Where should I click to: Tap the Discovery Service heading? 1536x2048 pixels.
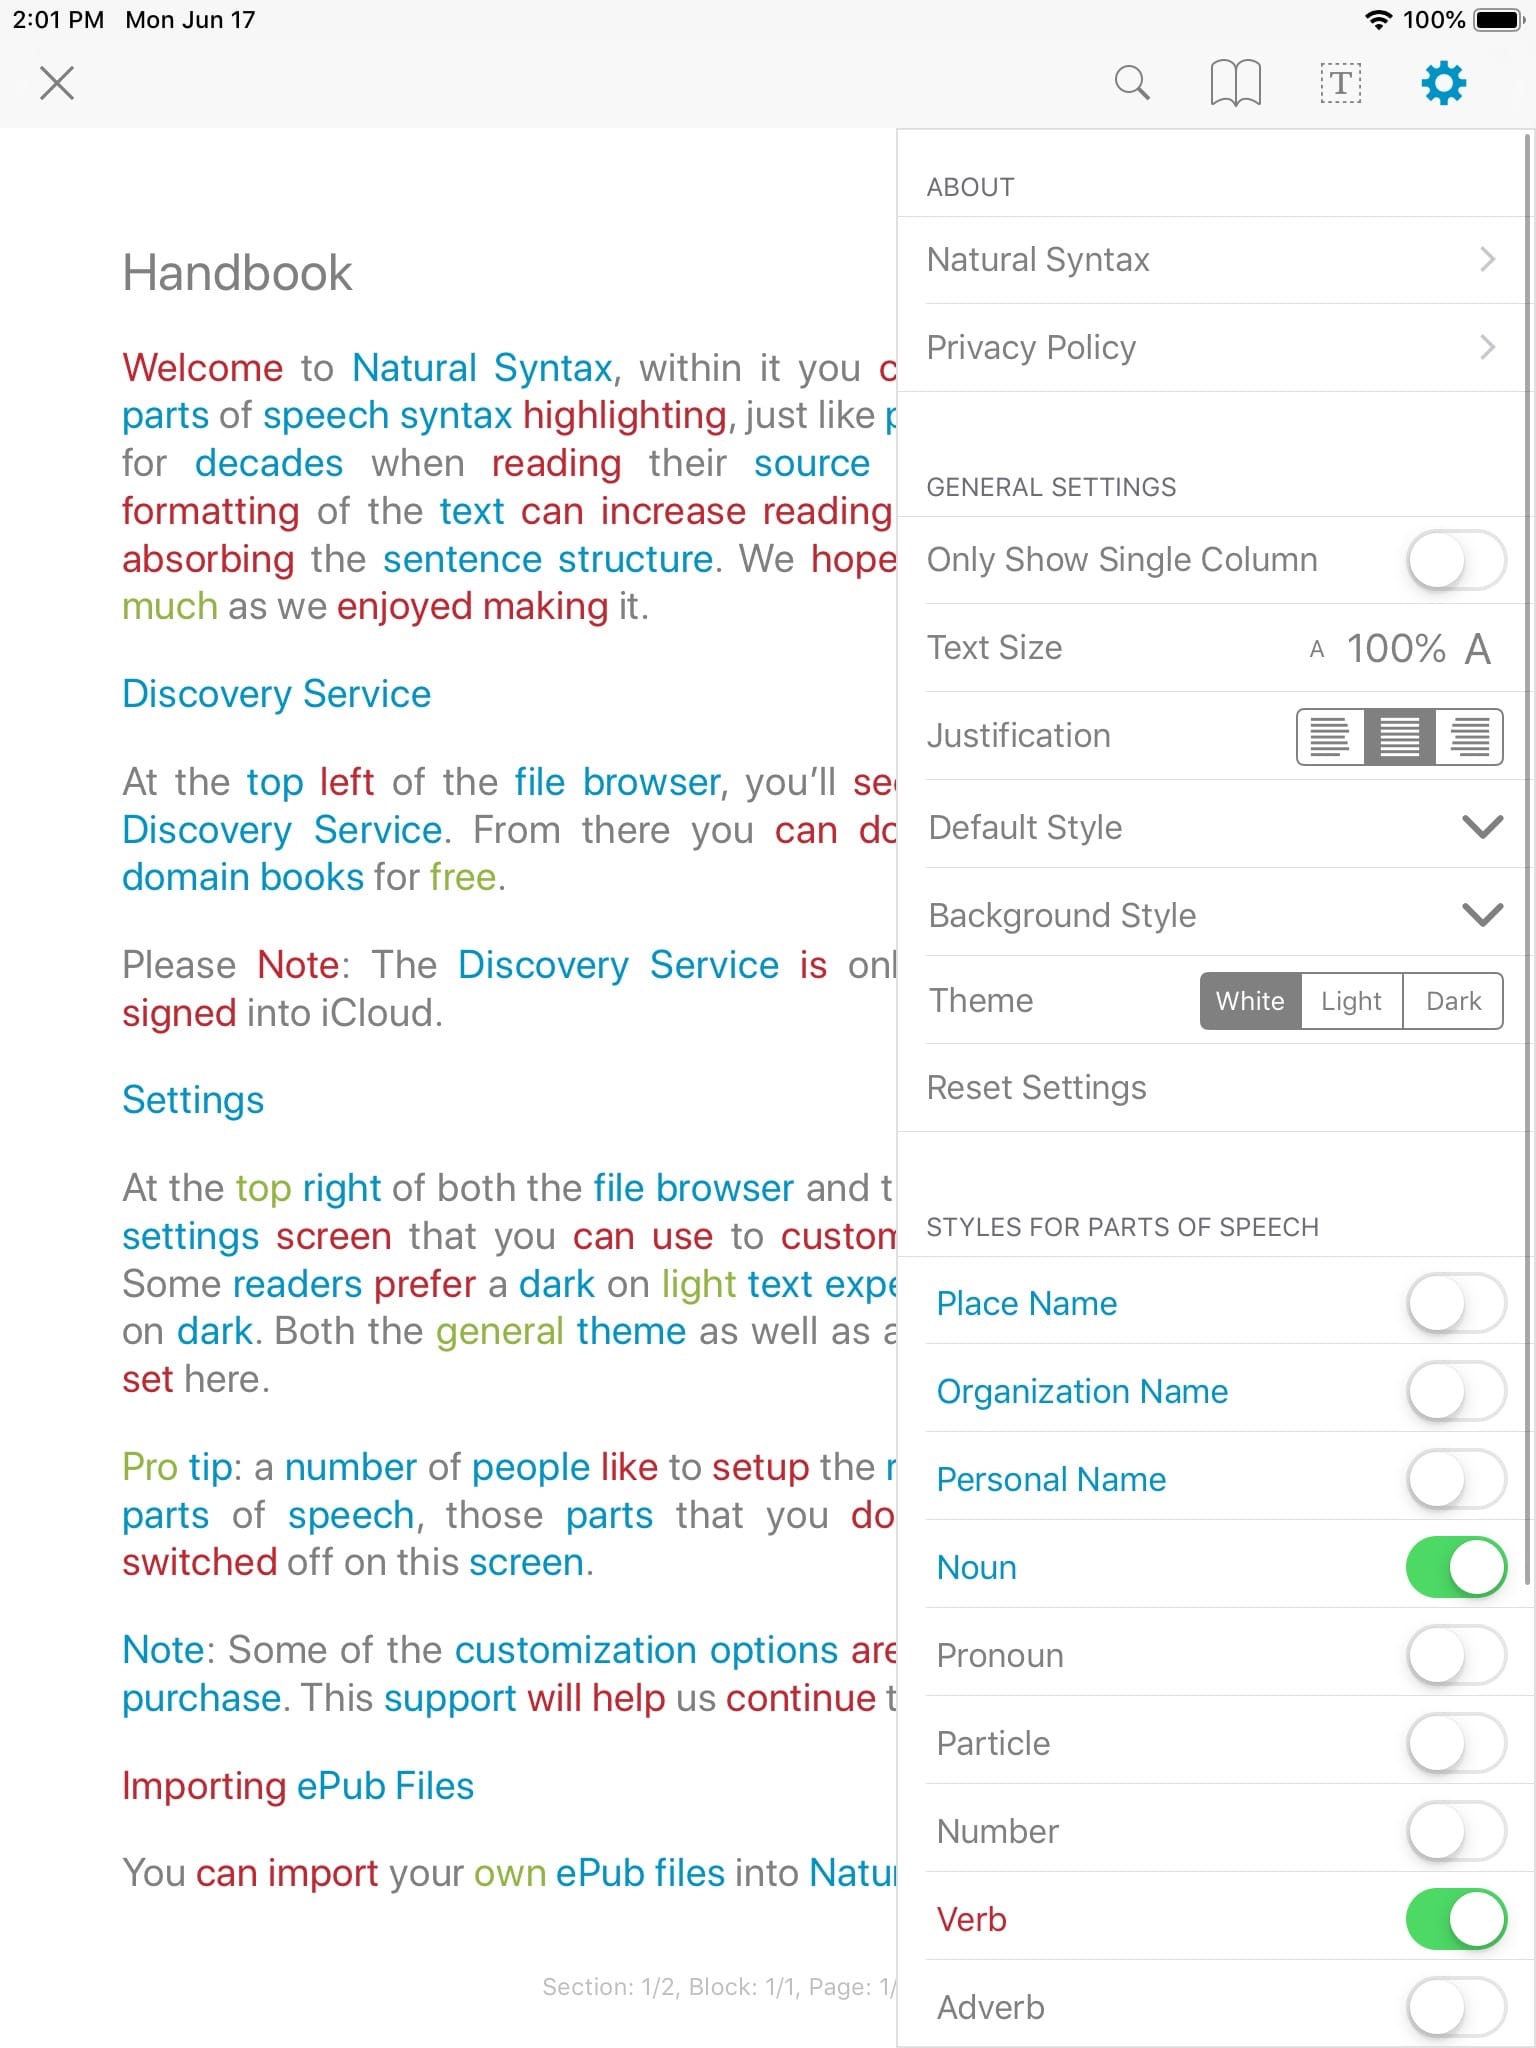pyautogui.click(x=276, y=694)
